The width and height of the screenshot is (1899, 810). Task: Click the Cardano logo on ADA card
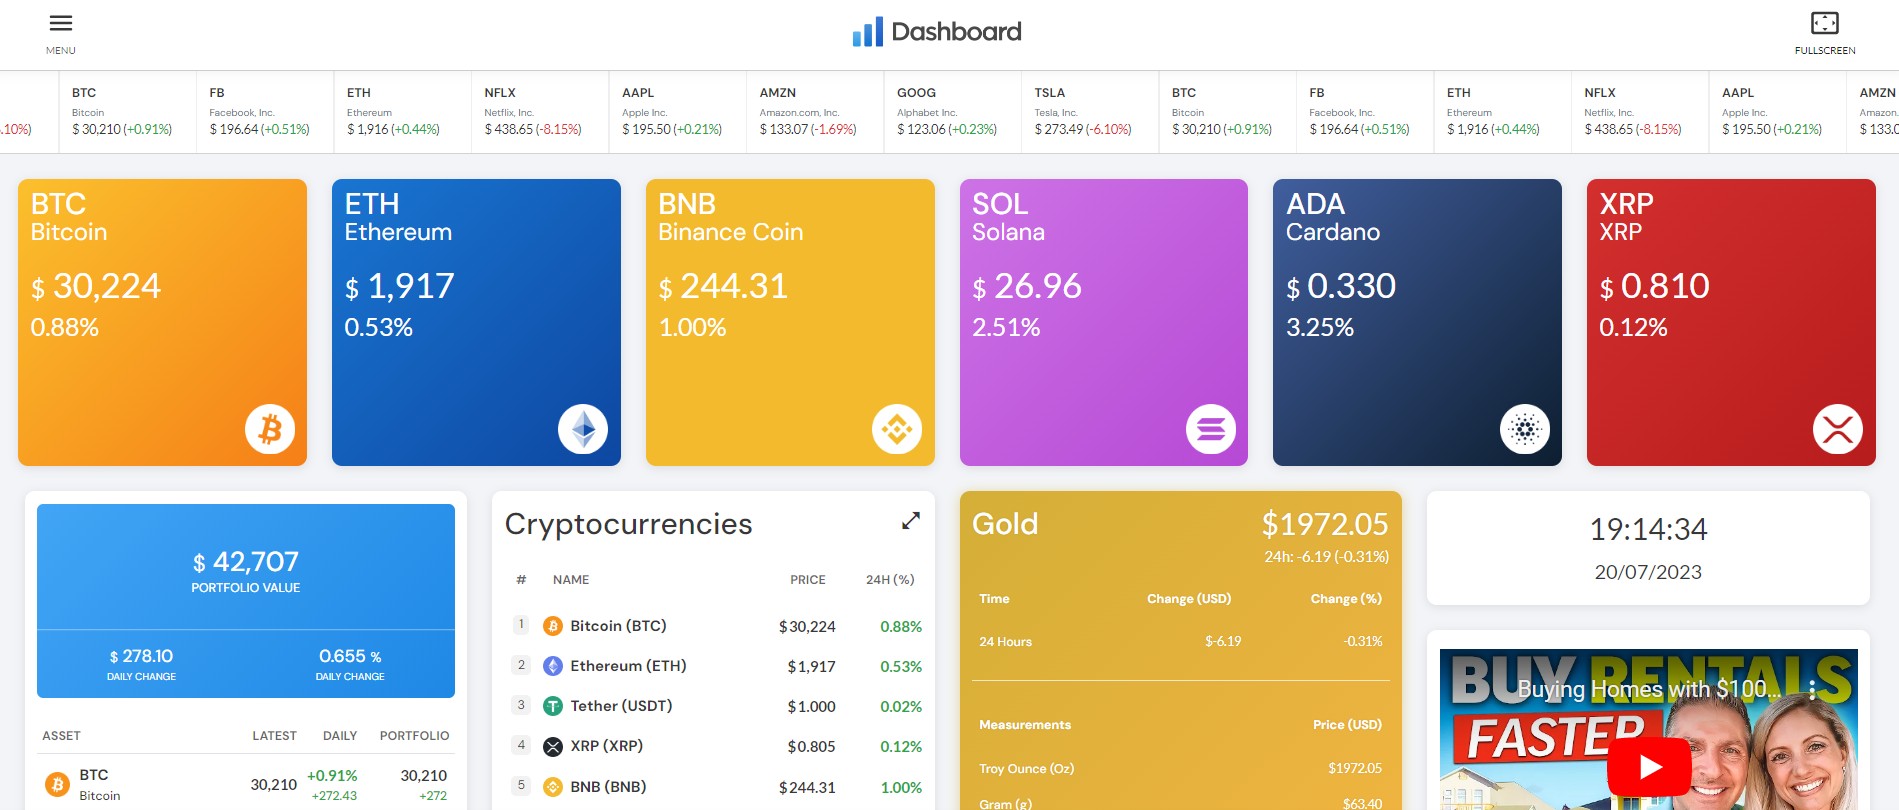click(x=1525, y=429)
